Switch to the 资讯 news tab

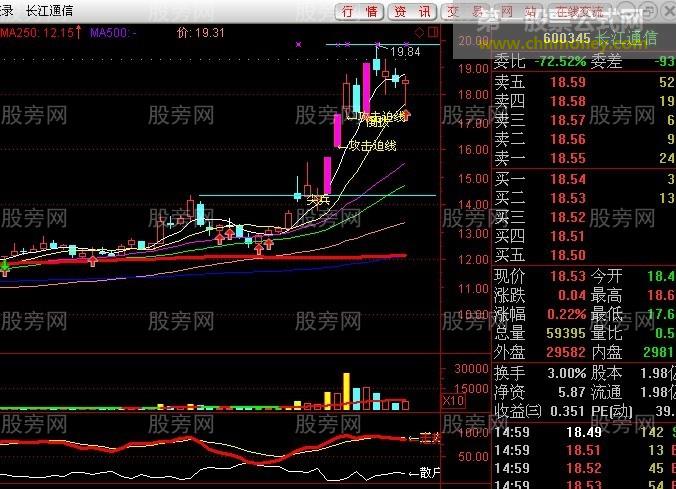pos(413,11)
